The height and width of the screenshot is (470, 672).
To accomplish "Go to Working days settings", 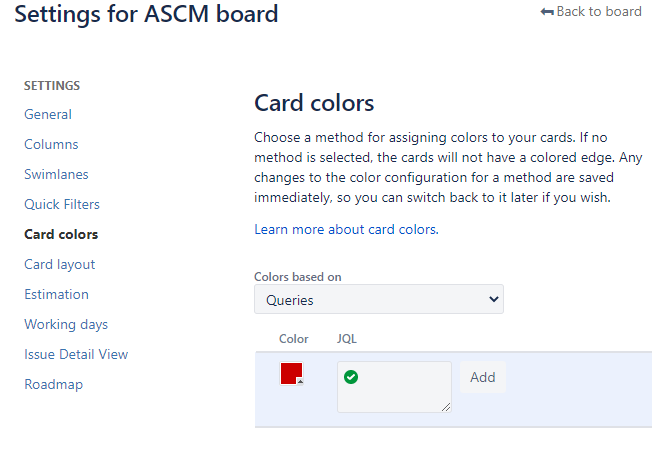I will (x=66, y=324).
